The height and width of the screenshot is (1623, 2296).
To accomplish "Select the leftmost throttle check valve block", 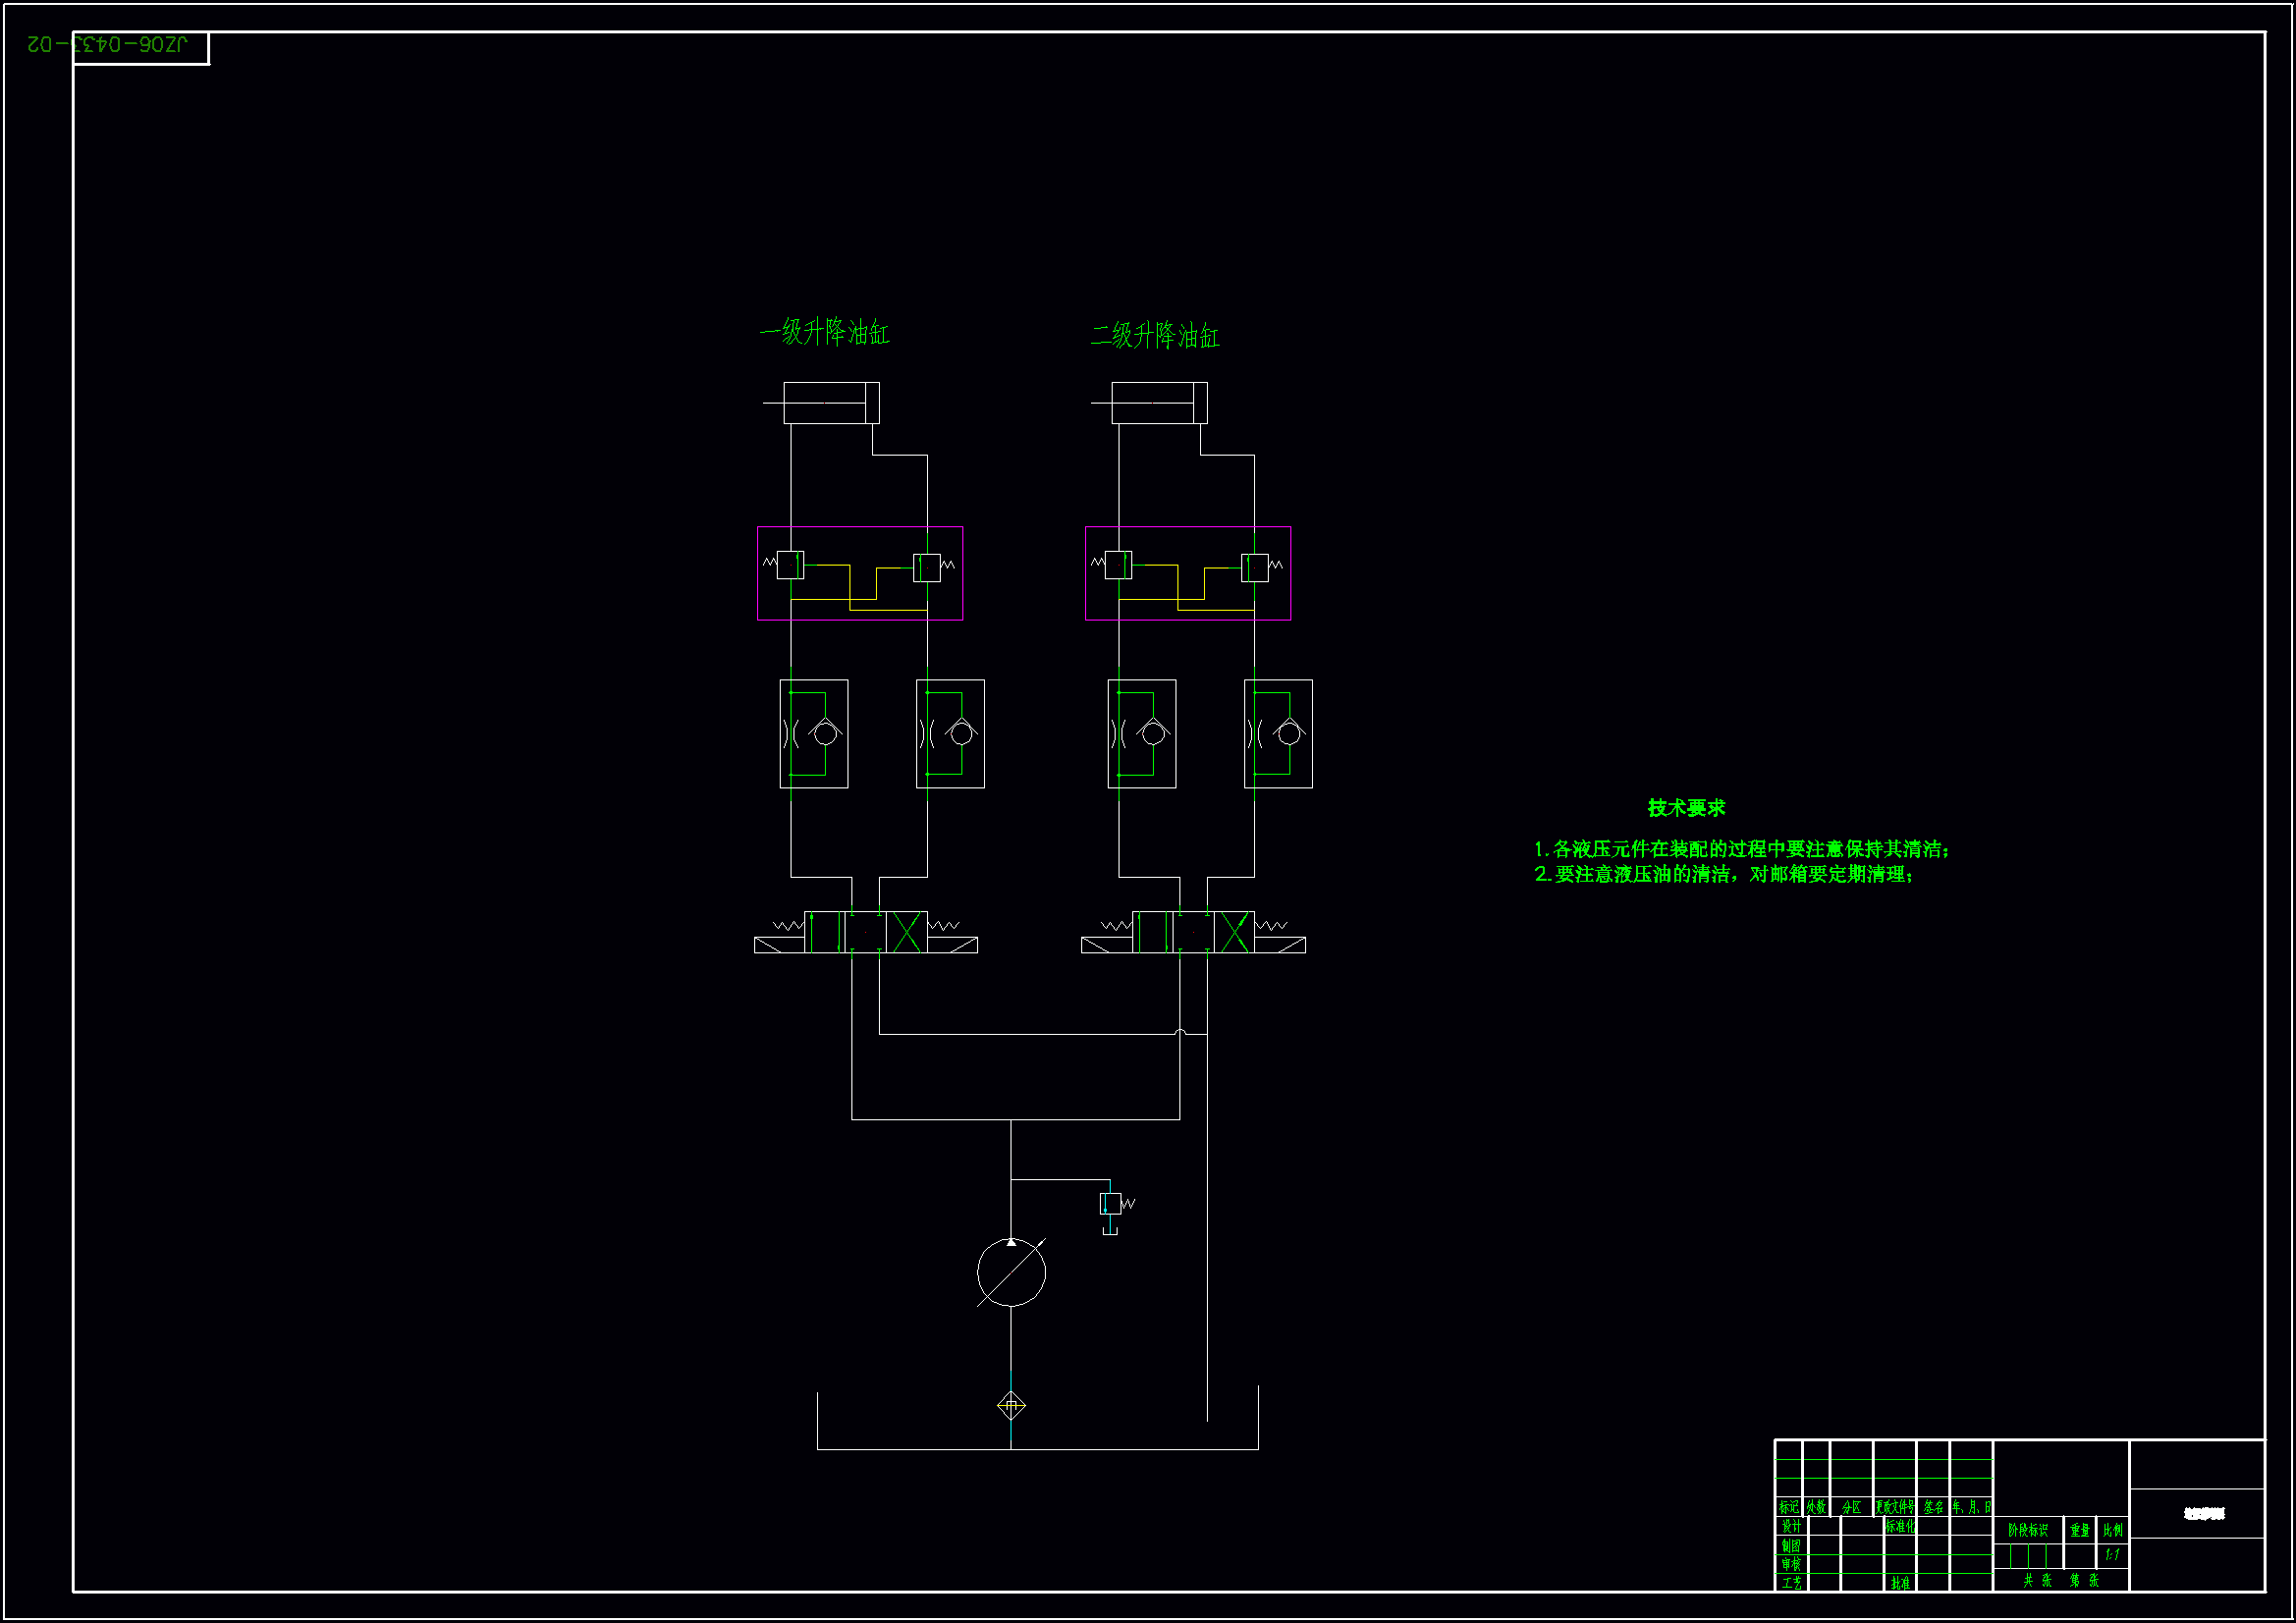I will [x=814, y=734].
